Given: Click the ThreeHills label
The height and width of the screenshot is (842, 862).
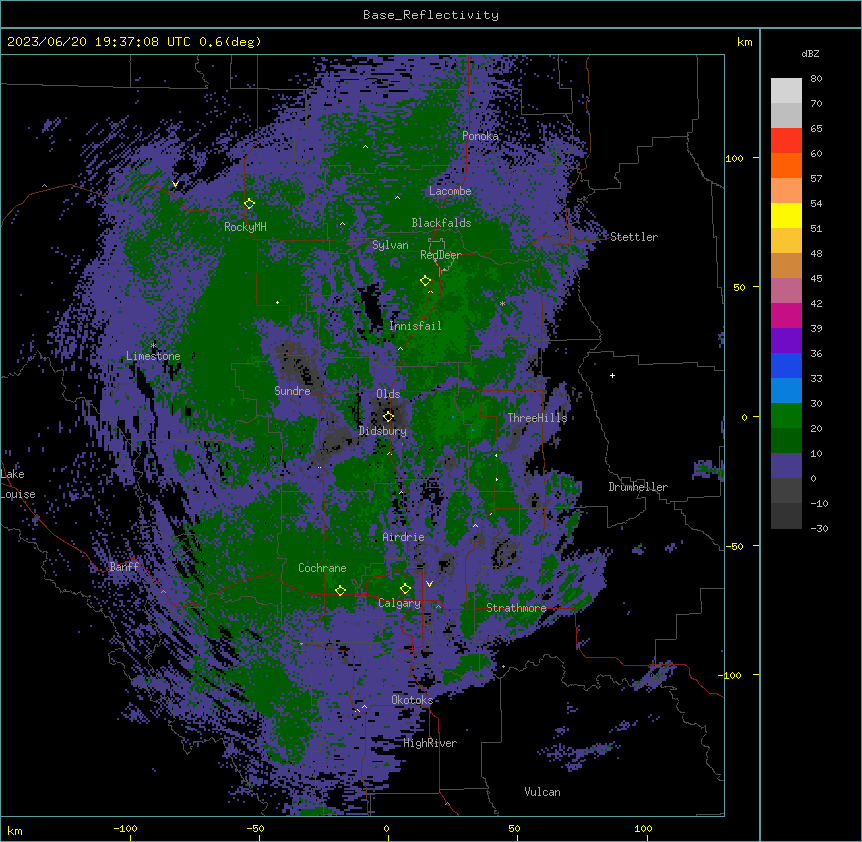Looking at the screenshot, I should (537, 418).
